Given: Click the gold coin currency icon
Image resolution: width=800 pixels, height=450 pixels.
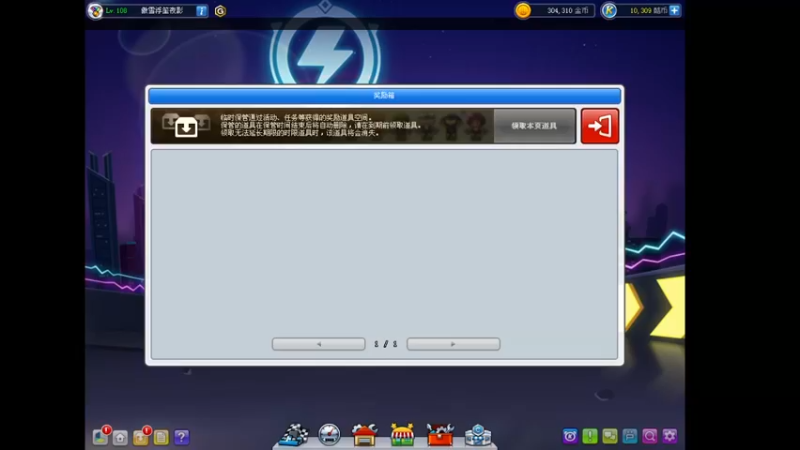Looking at the screenshot, I should [522, 10].
